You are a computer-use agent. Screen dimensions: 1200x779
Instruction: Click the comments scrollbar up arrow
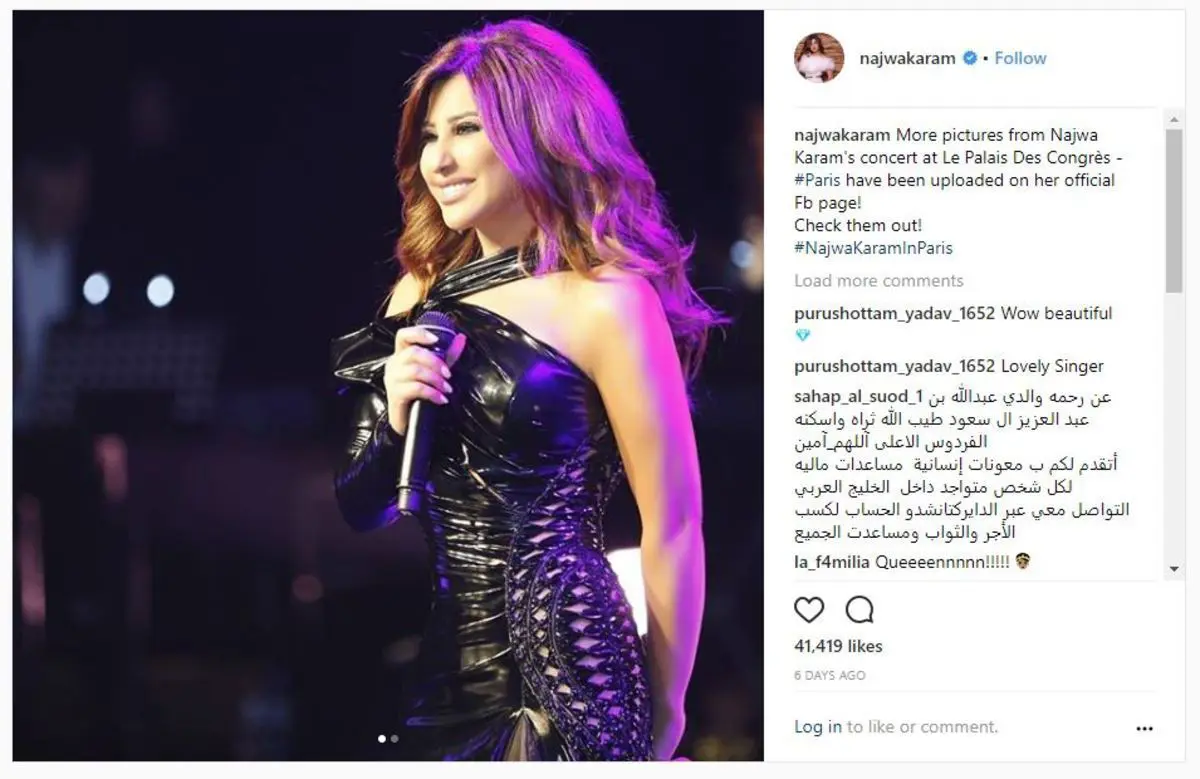point(1174,119)
